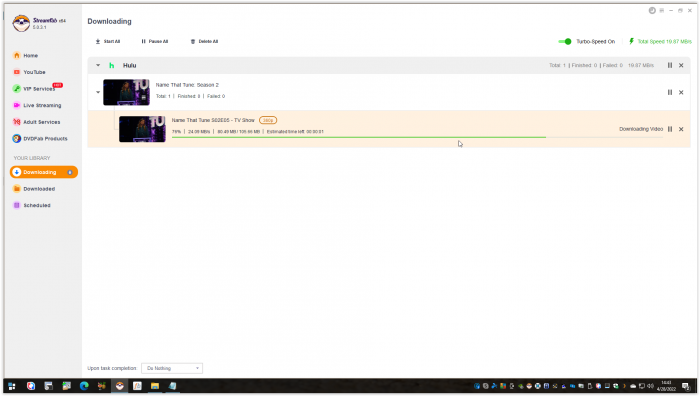Remove the Hulu group with X icon
The height and width of the screenshot is (396, 700).
click(681, 65)
